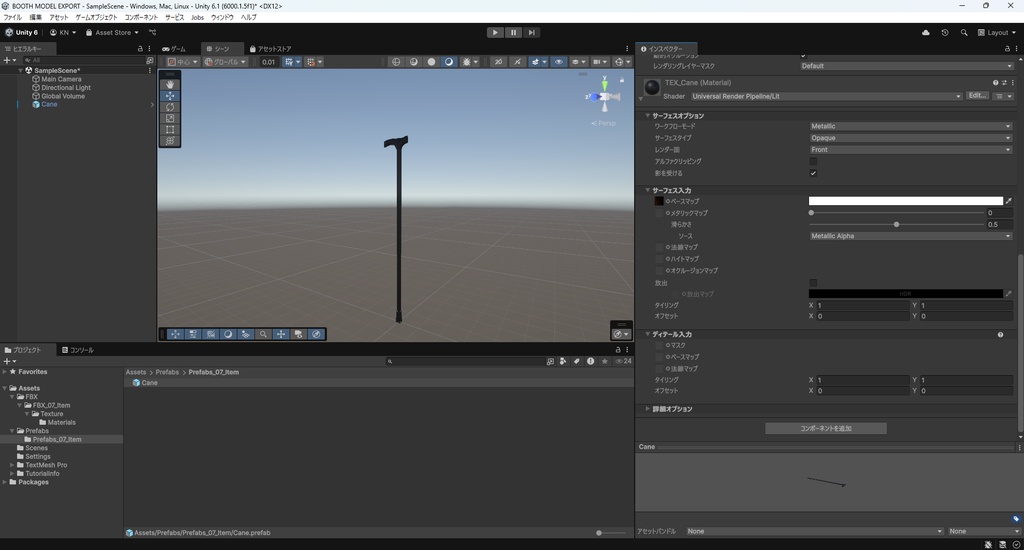Image resolution: width=1024 pixels, height=550 pixels.
Task: Open the ワークフローモード Metallic dropdown
Action: (x=910, y=126)
